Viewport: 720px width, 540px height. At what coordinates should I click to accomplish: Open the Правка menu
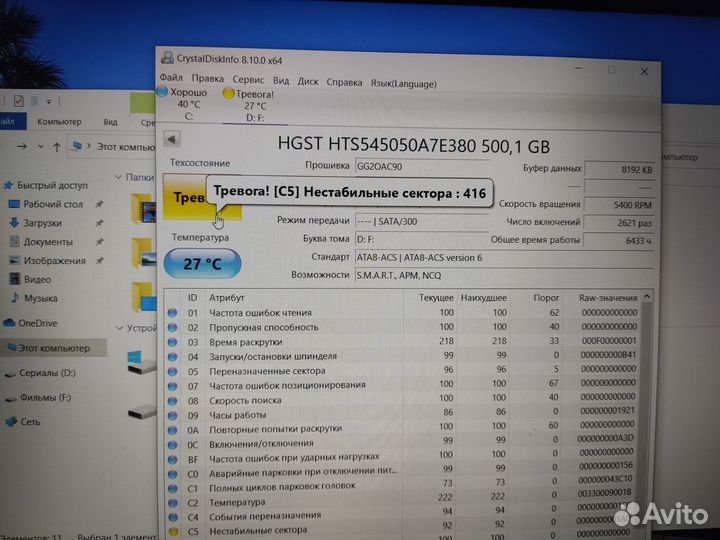(x=208, y=79)
